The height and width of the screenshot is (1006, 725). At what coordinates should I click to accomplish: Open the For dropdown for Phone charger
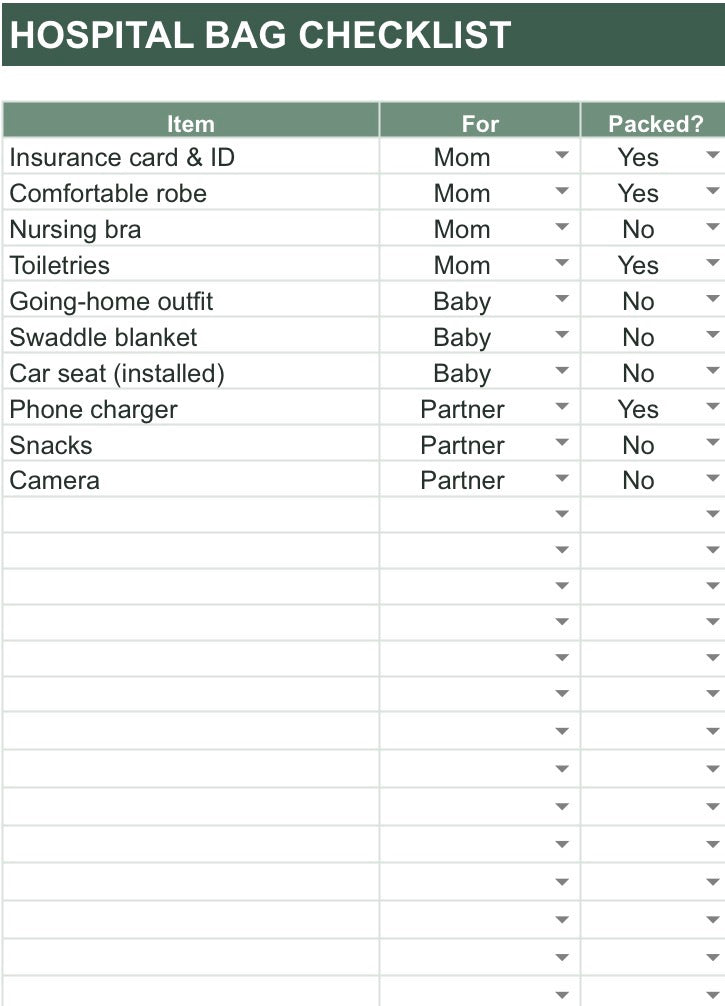[561, 406]
